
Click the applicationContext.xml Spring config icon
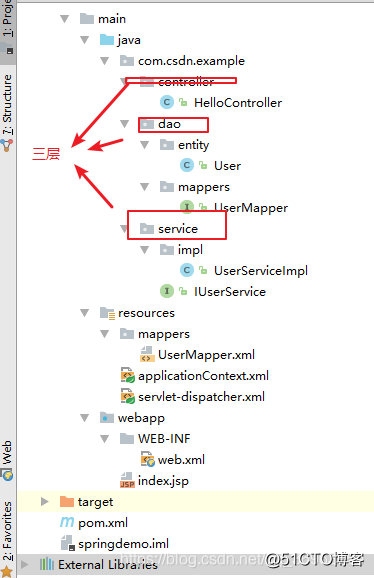coord(127,375)
